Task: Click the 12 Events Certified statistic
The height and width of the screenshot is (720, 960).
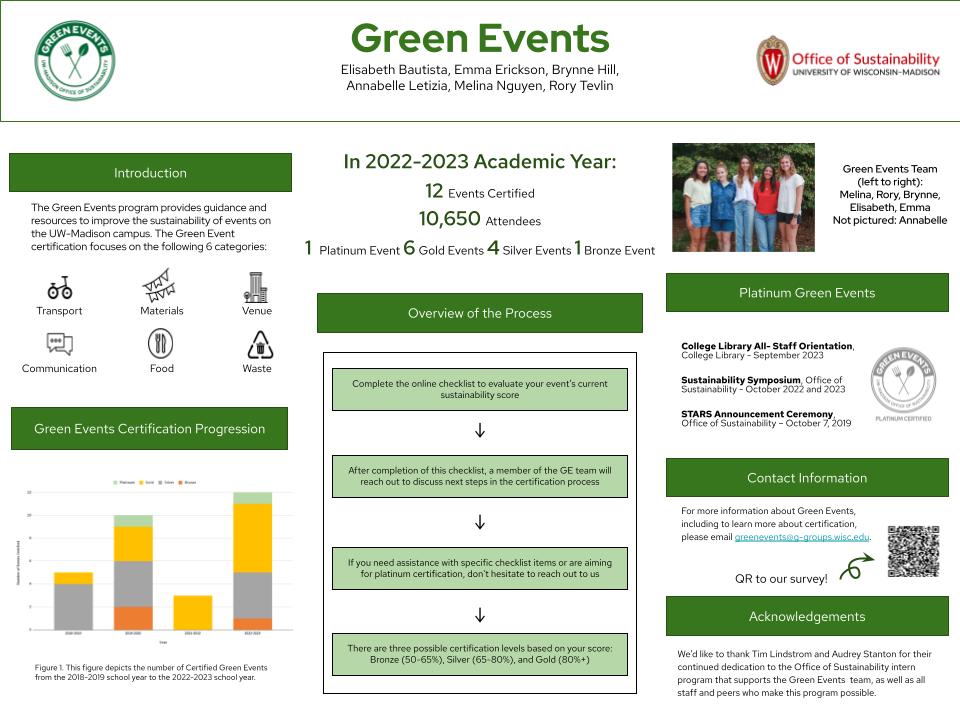Action: (x=480, y=191)
